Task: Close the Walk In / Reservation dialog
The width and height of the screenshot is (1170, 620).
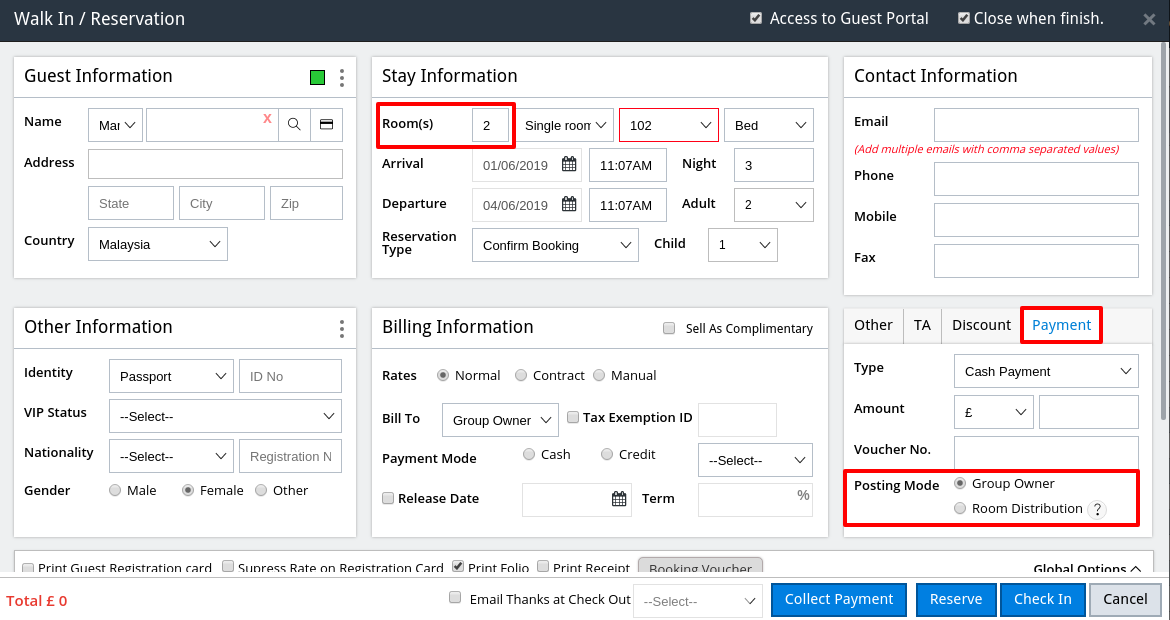Action: coord(1149,19)
